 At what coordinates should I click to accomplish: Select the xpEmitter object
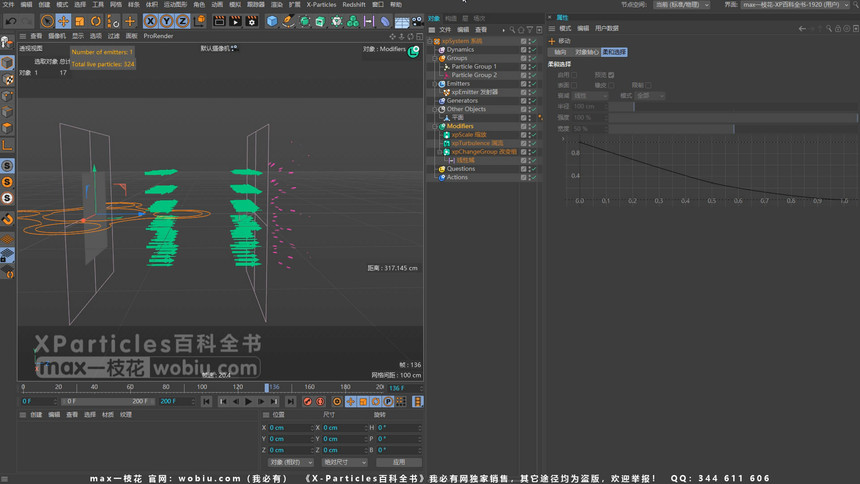tap(474, 92)
